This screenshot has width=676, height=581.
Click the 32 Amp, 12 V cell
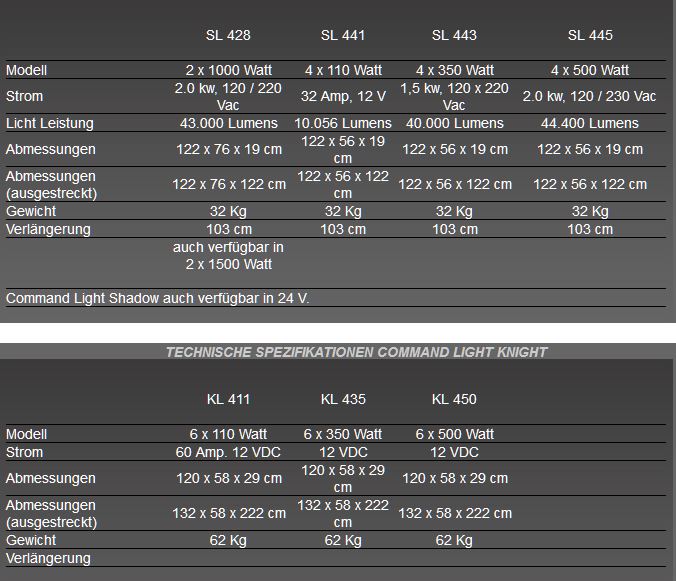(343, 96)
